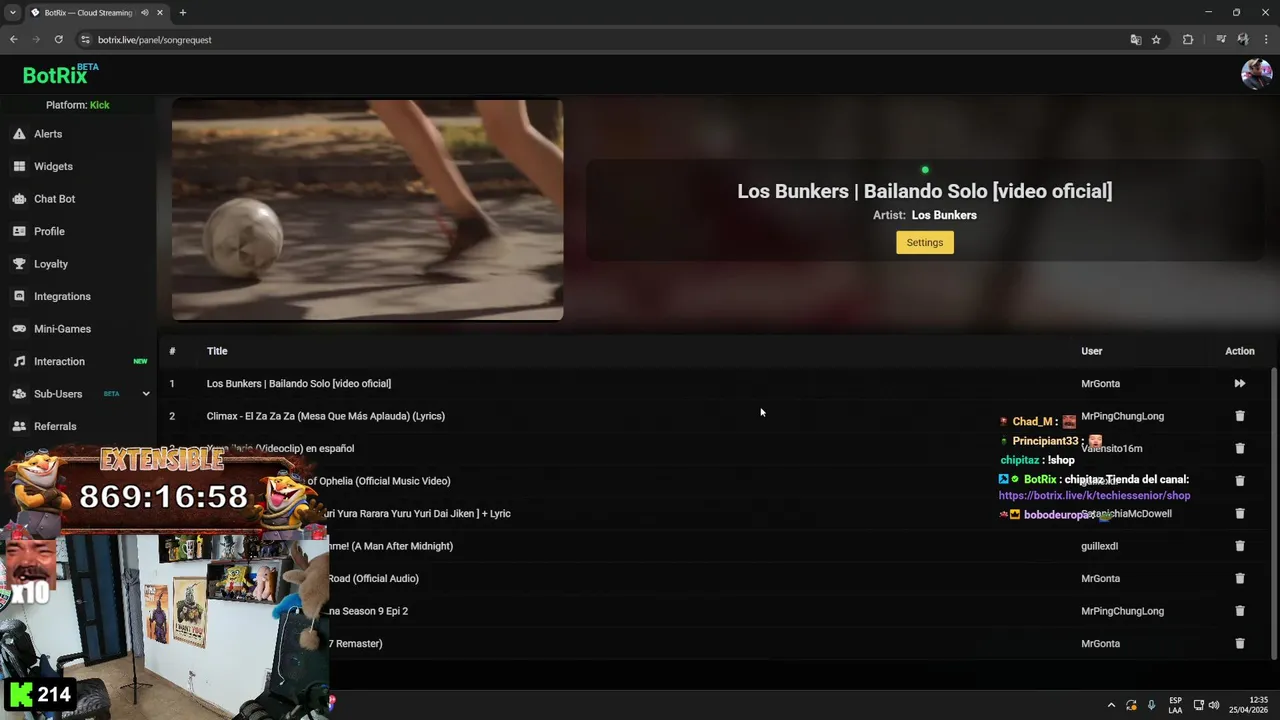Open the Chat Bot robot icon
This screenshot has height=720, width=1280.
19,199
